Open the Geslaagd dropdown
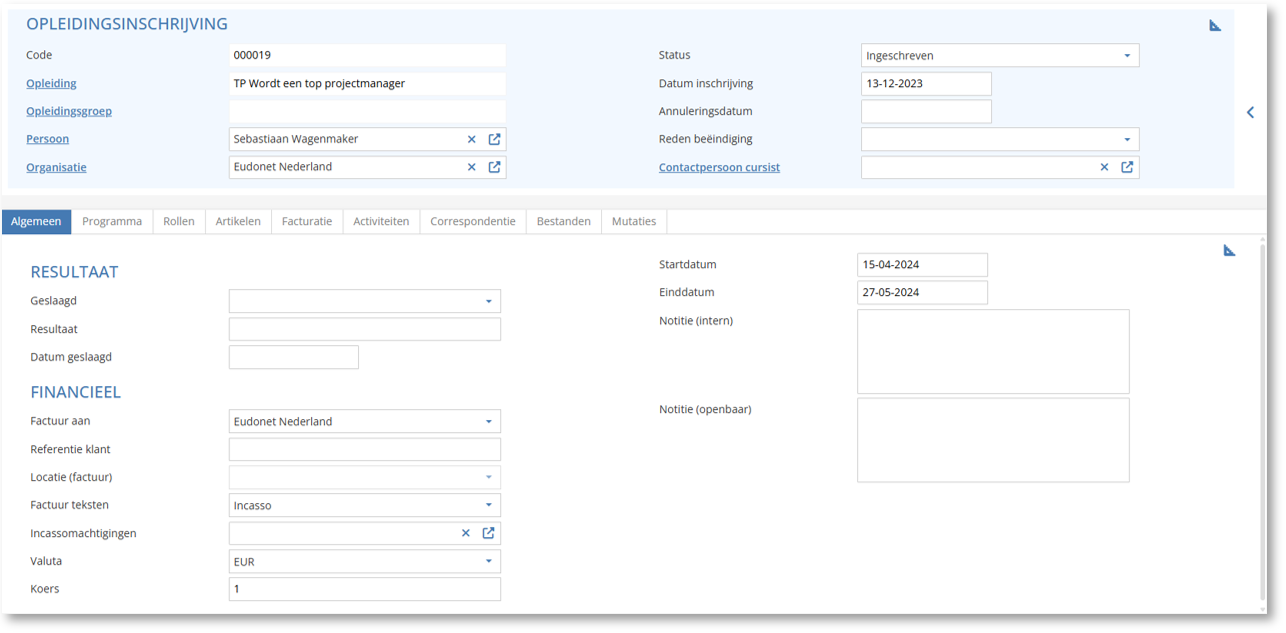This screenshot has width=1286, height=633. (489, 301)
